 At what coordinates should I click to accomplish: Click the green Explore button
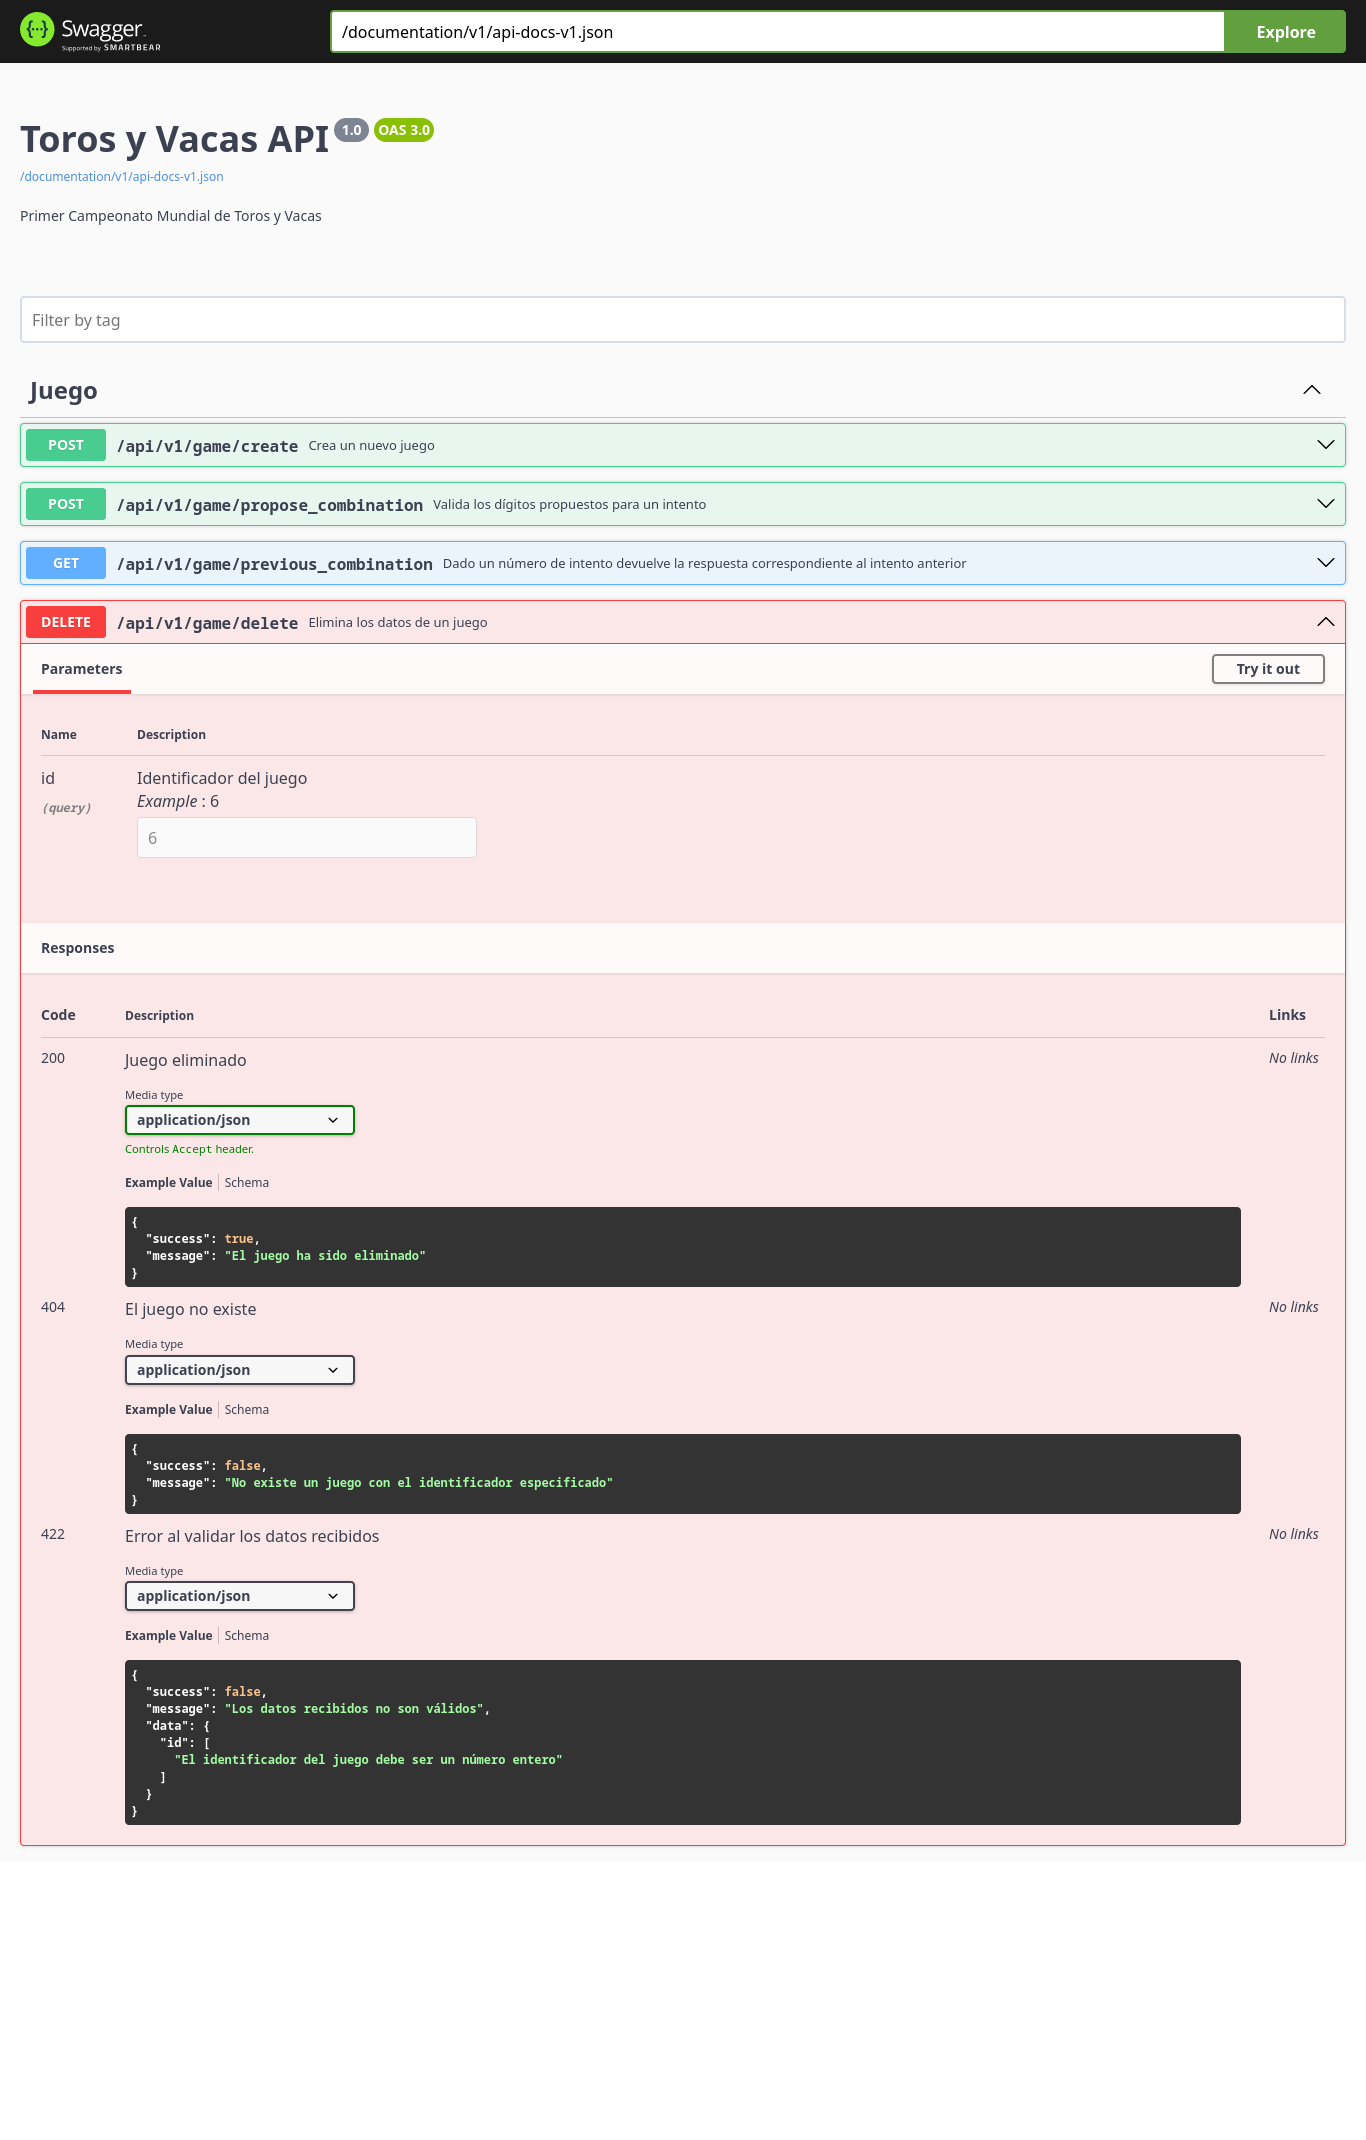1285,32
